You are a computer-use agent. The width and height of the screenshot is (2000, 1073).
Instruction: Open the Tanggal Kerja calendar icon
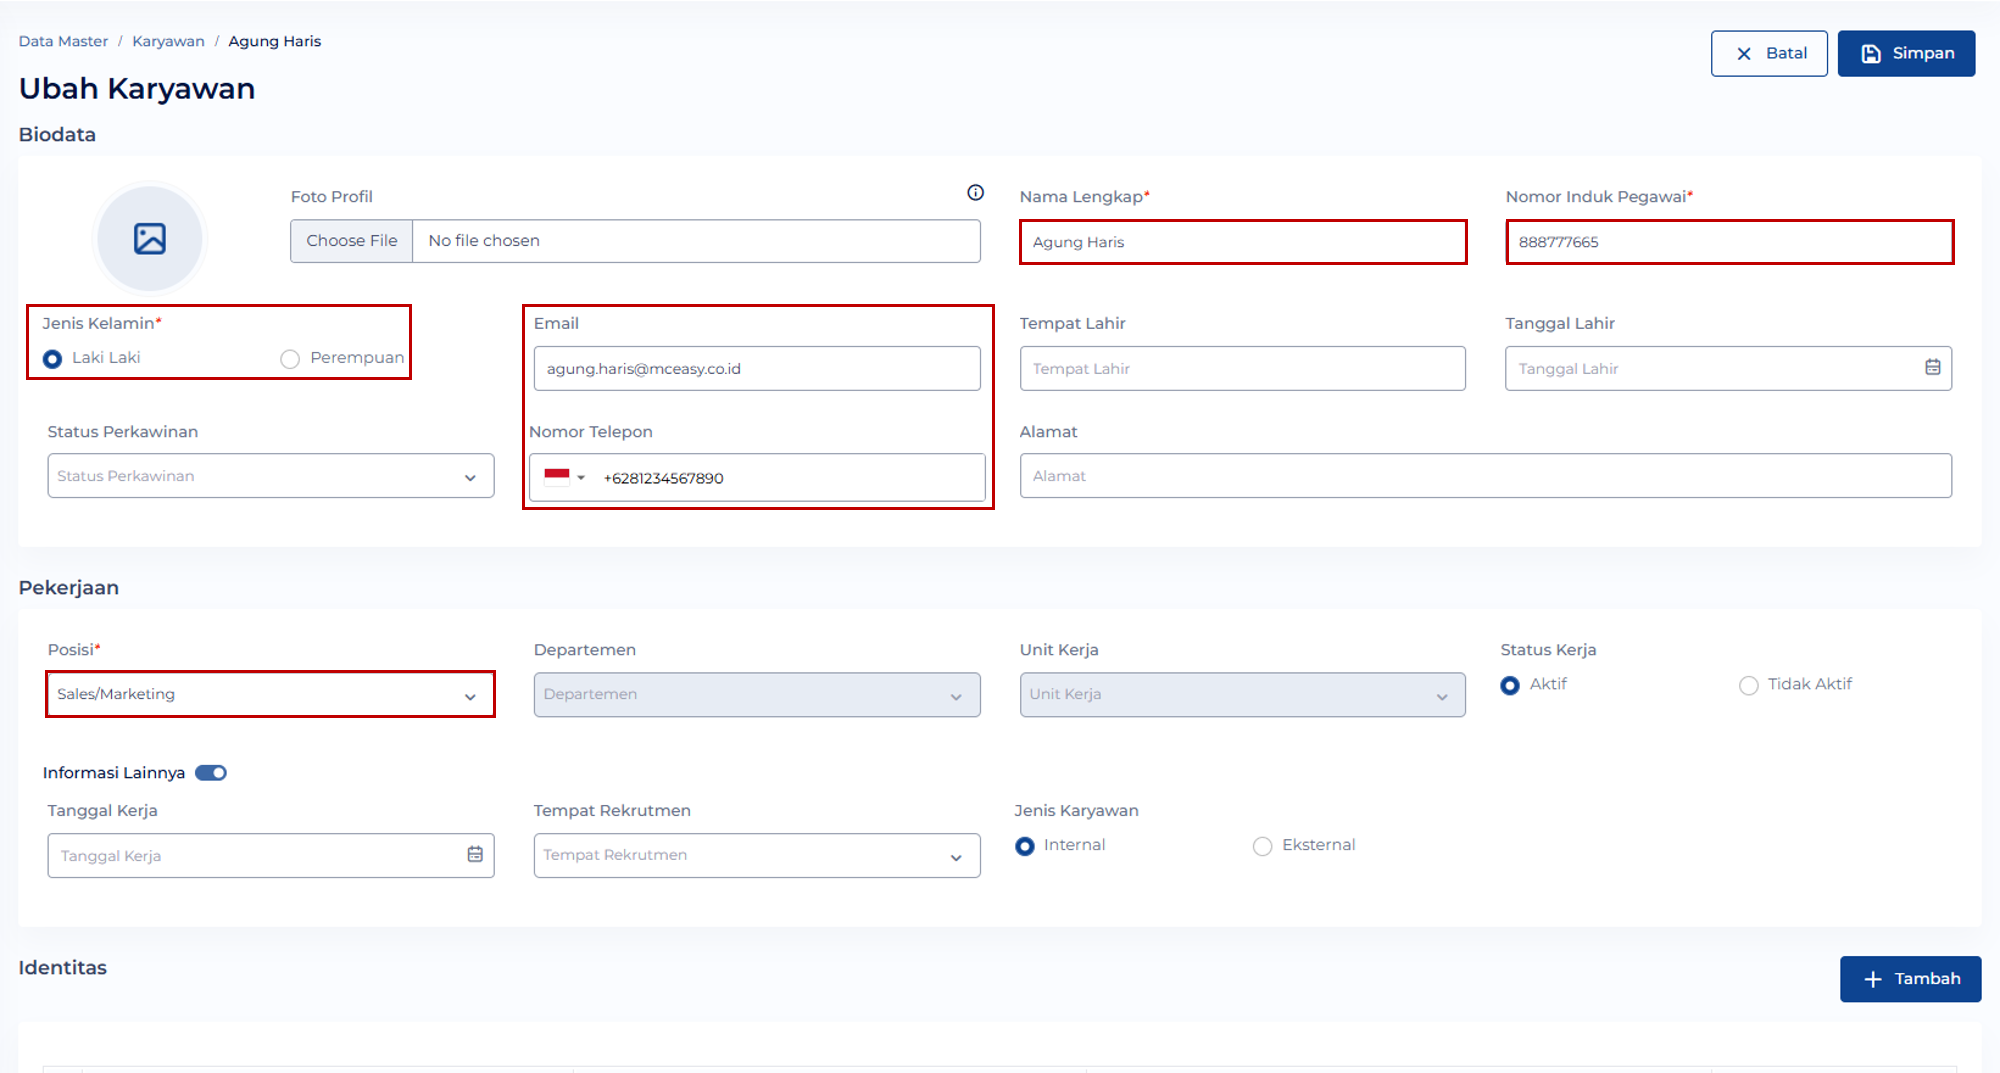475,855
